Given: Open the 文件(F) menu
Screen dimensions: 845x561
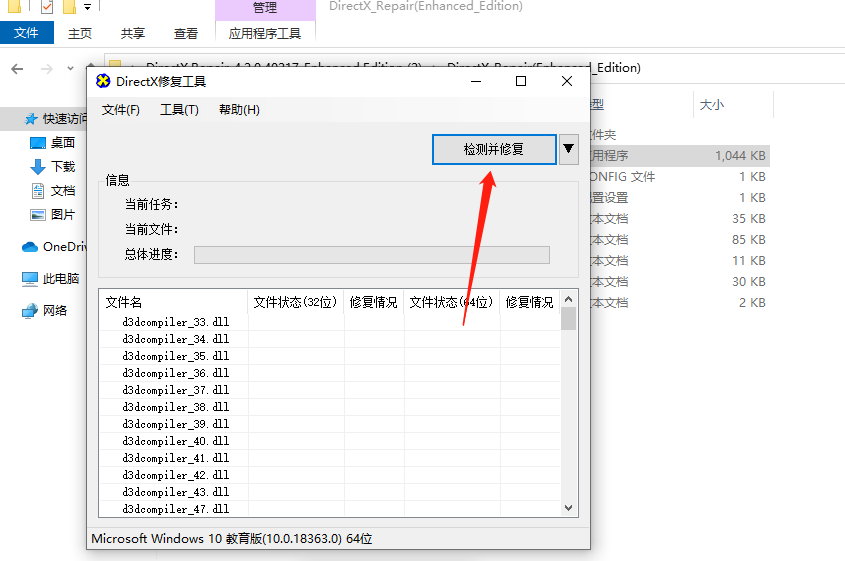Looking at the screenshot, I should (121, 110).
